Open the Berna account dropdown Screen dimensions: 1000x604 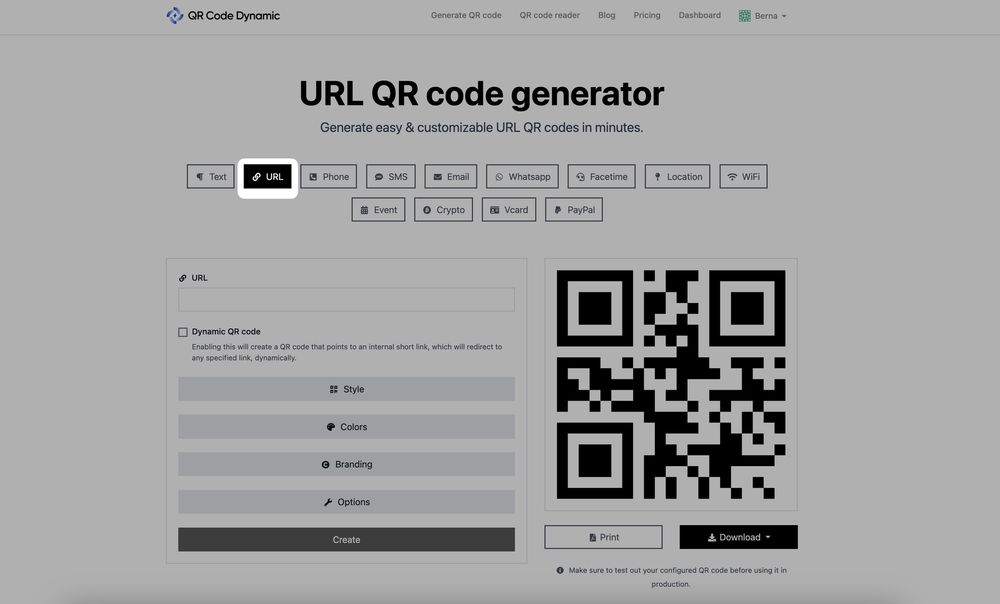point(761,14)
